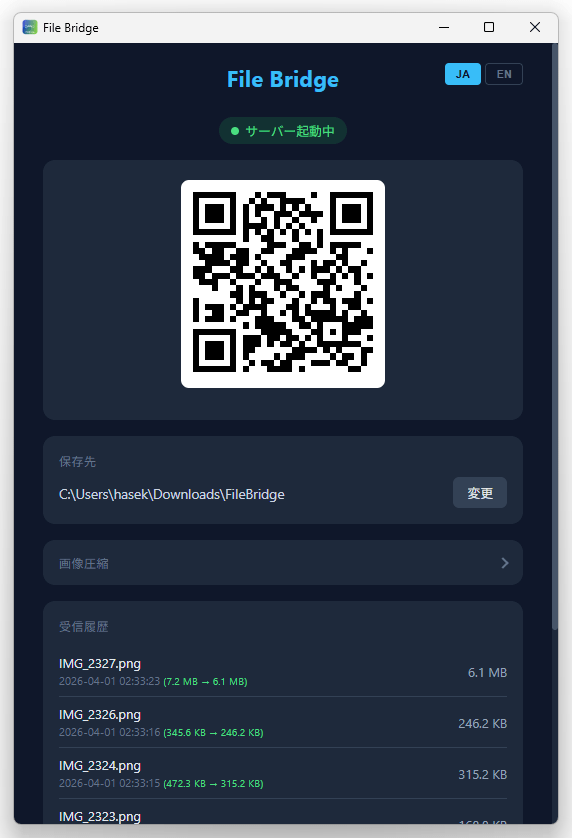
Task: Select IMG_2327.png in received history
Action: pyautogui.click(x=283, y=672)
